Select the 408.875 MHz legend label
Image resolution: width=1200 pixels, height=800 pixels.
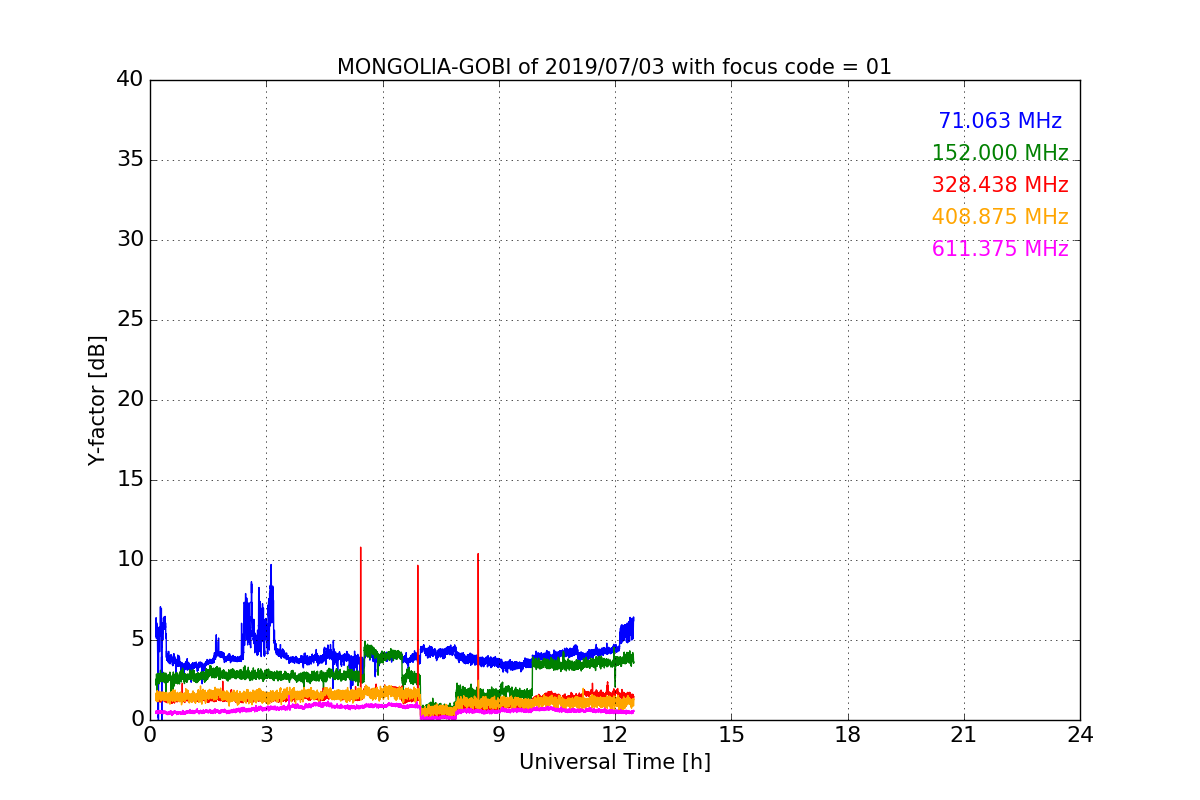pos(1000,217)
